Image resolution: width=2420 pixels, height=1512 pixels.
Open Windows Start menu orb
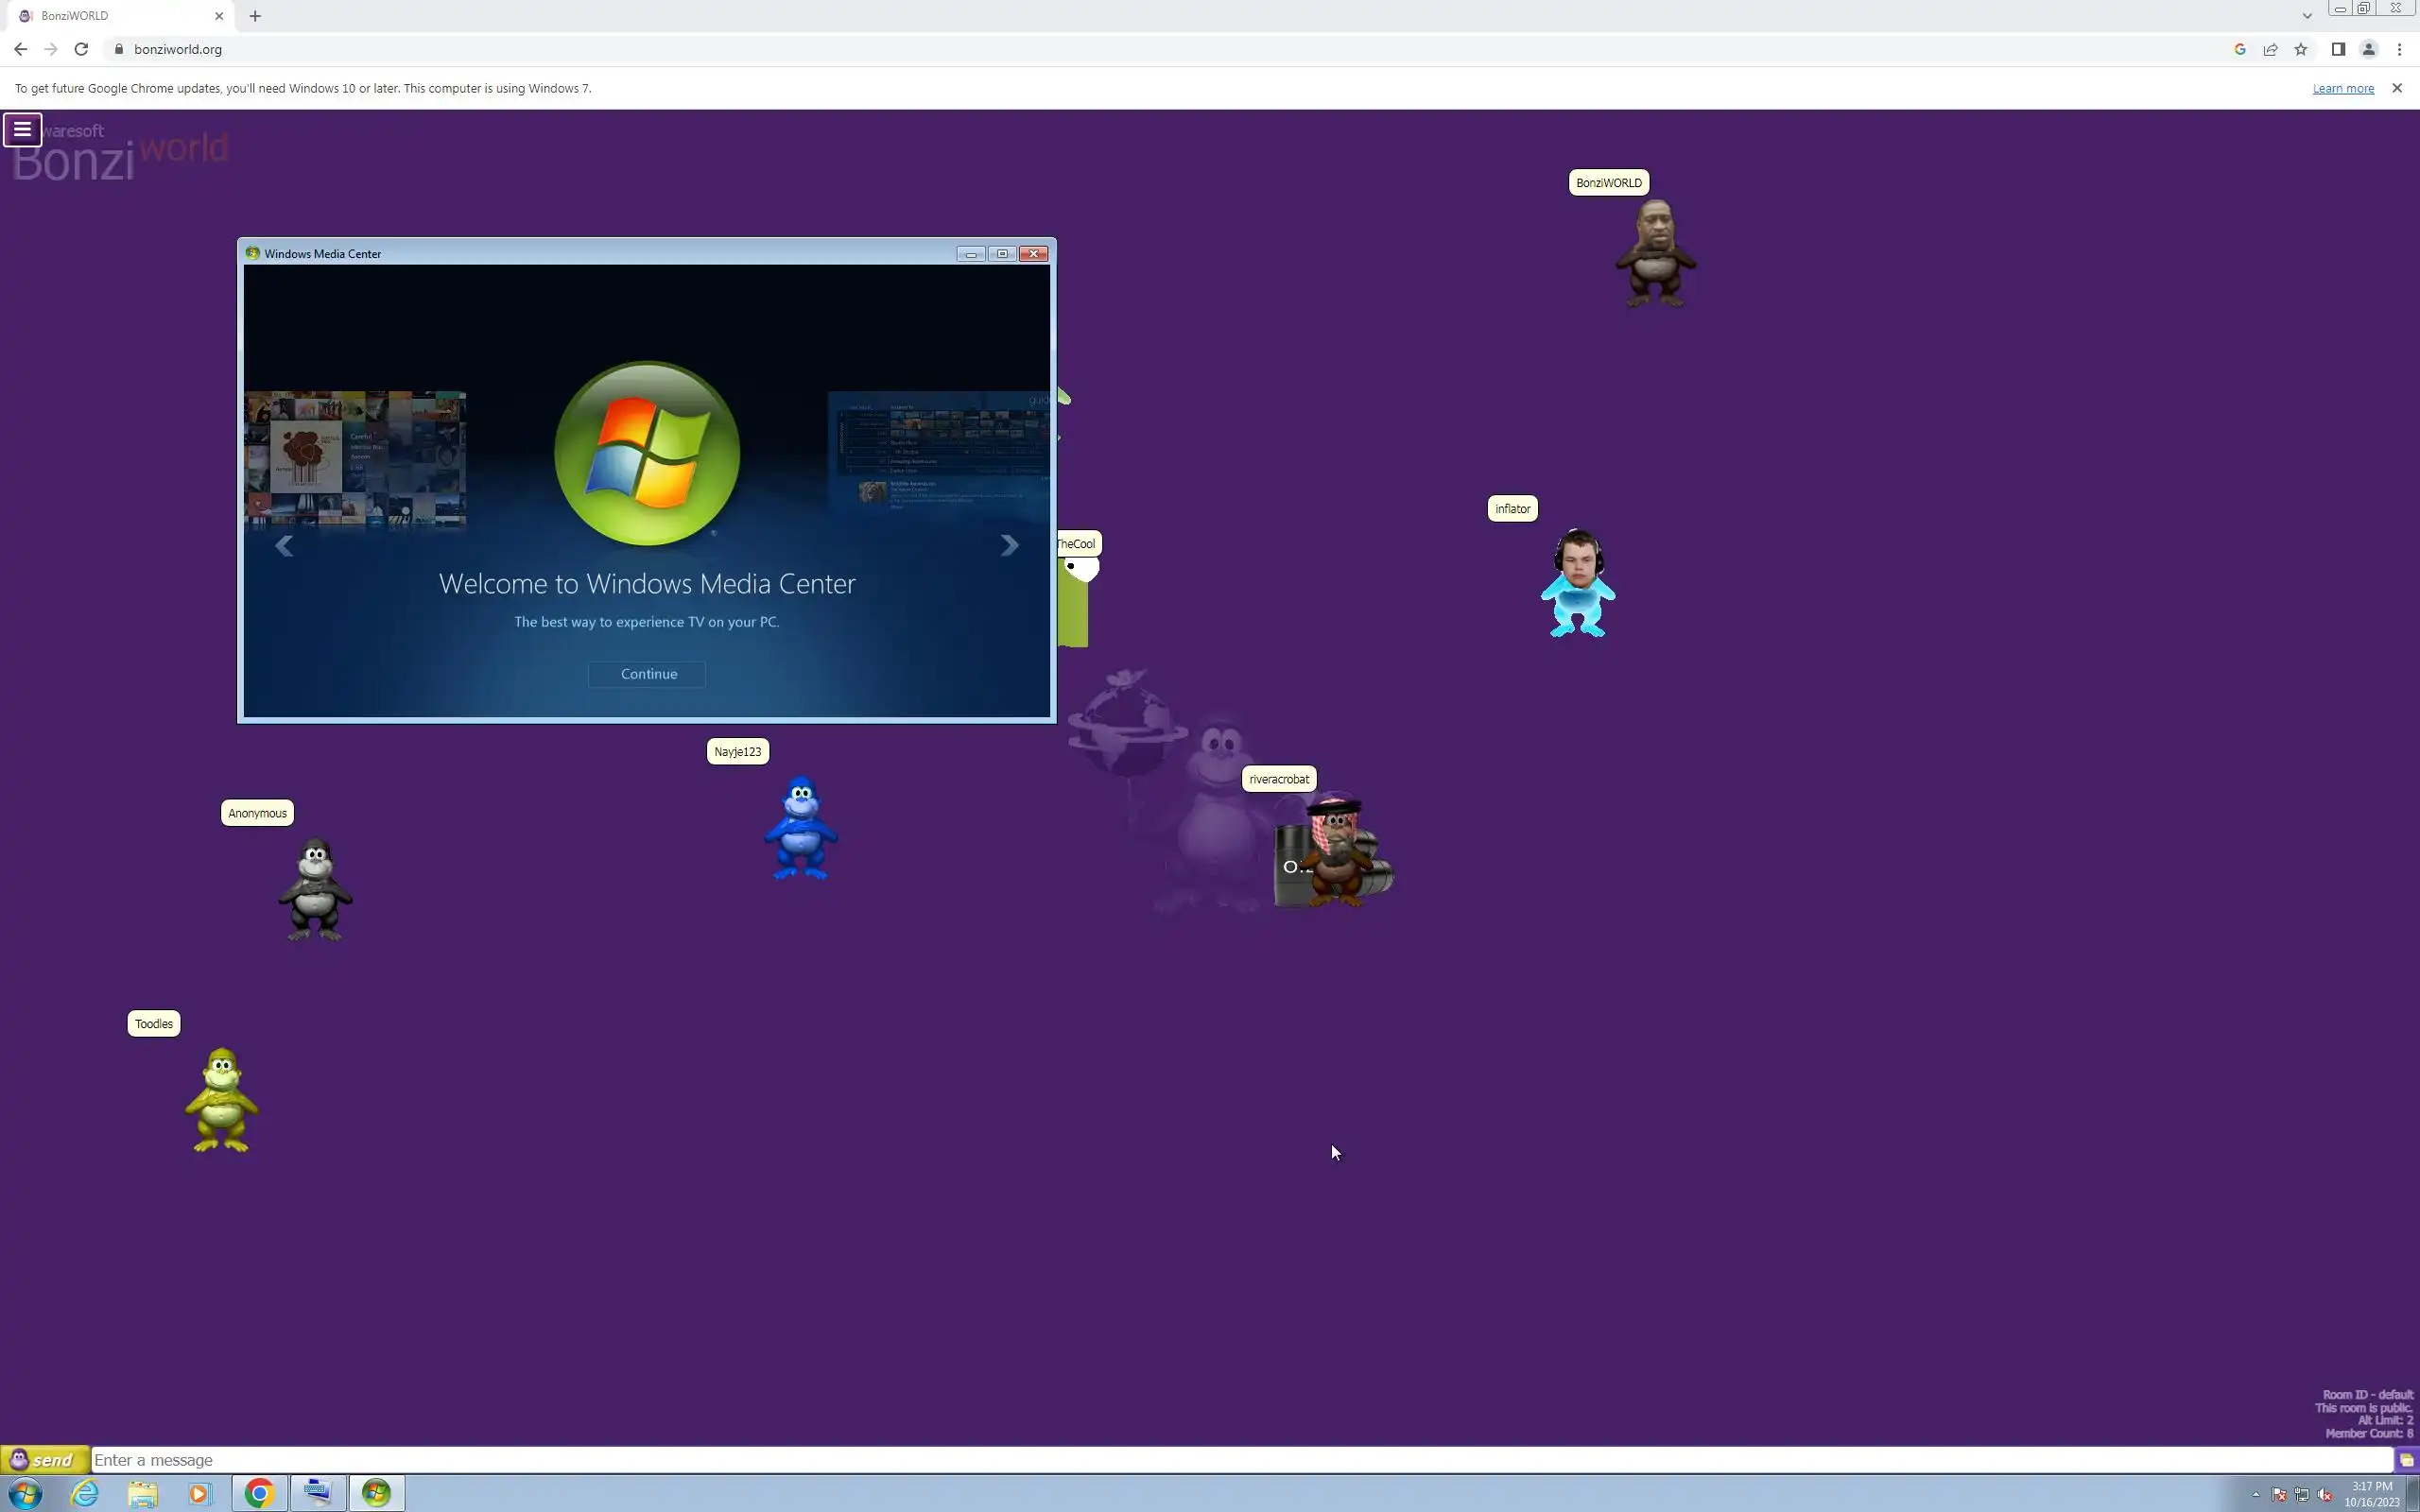(25, 1493)
